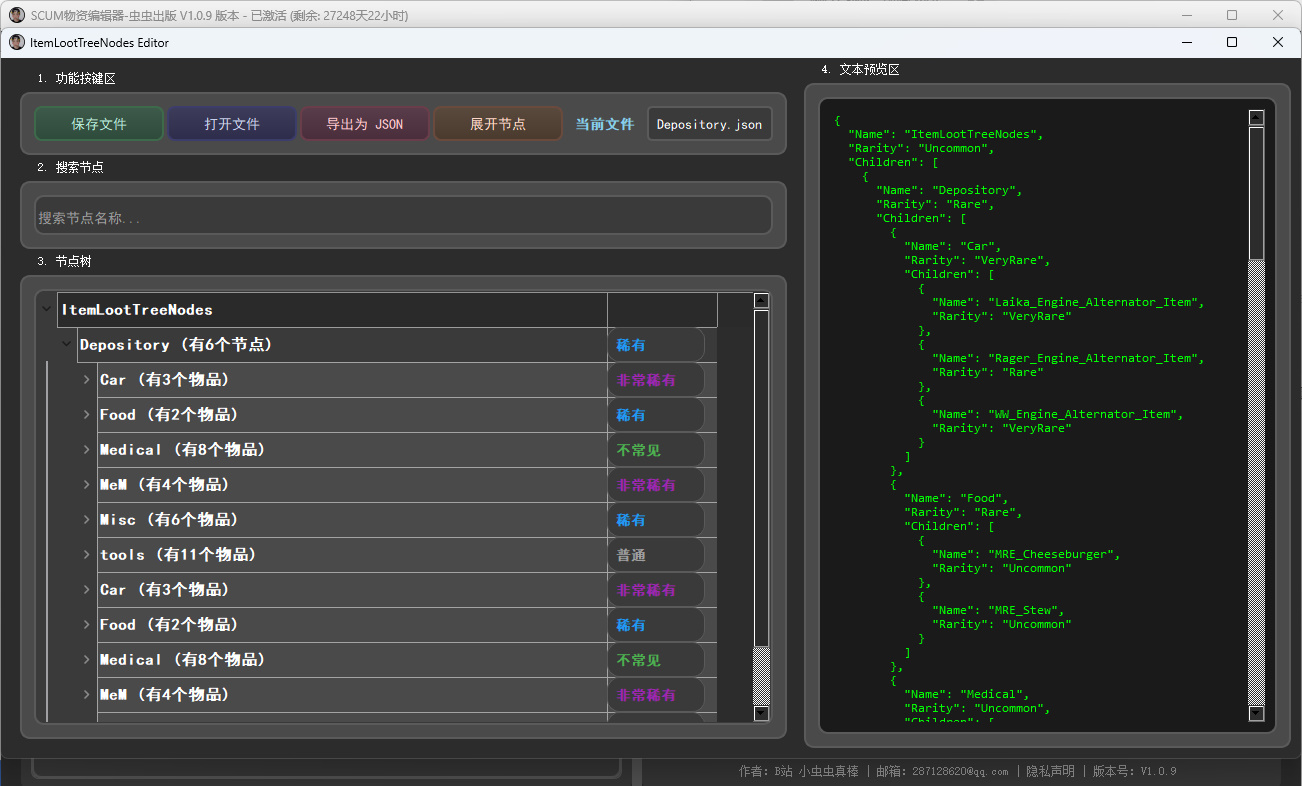The image size is (1302, 786).
Task: Expand the Misc (有6个物品) node arrow
Action: 86,520
